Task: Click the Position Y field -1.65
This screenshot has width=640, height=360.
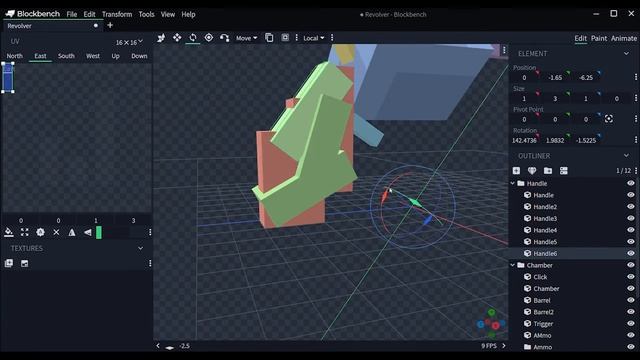Action: (x=555, y=78)
